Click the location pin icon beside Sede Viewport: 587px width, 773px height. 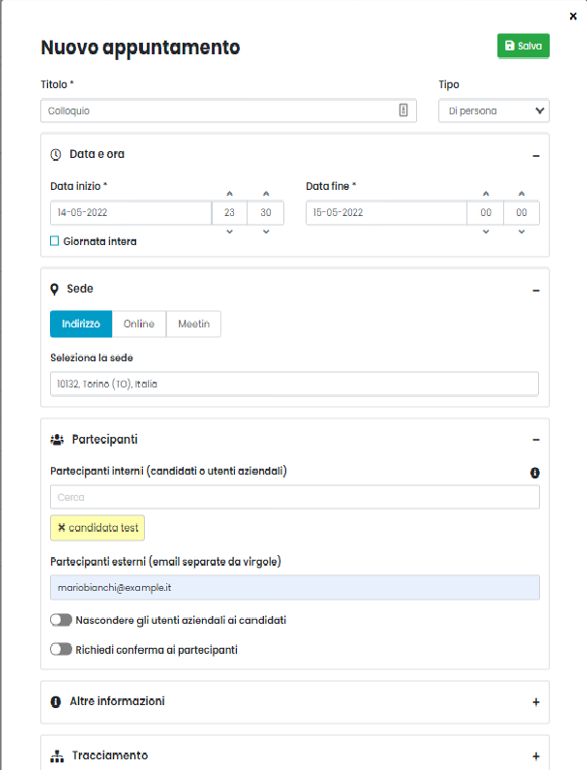(x=54, y=289)
